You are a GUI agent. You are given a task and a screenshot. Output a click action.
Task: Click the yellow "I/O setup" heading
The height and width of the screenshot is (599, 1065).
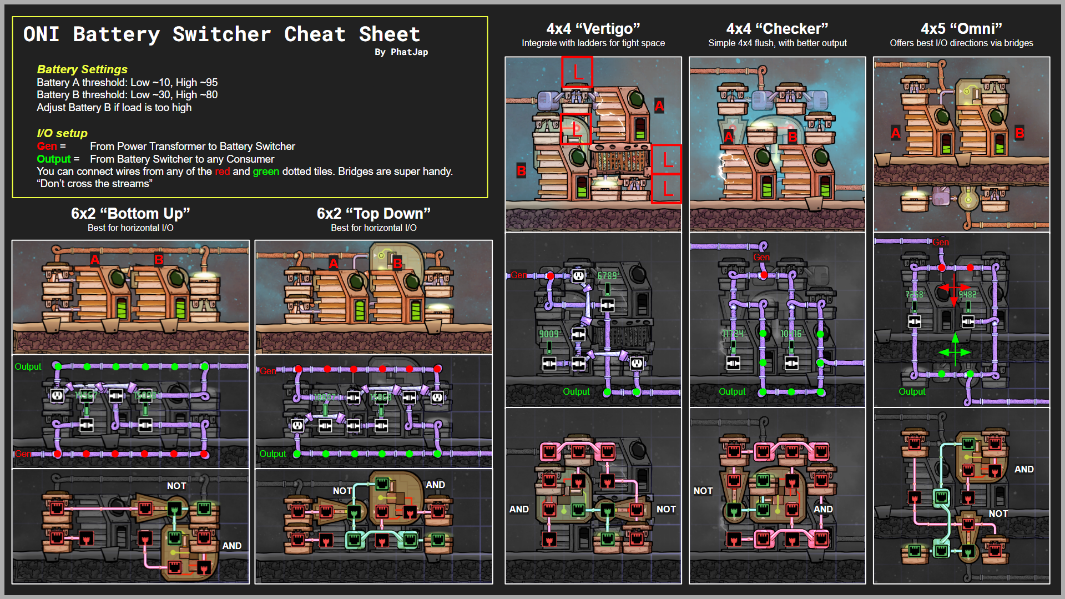click(62, 133)
